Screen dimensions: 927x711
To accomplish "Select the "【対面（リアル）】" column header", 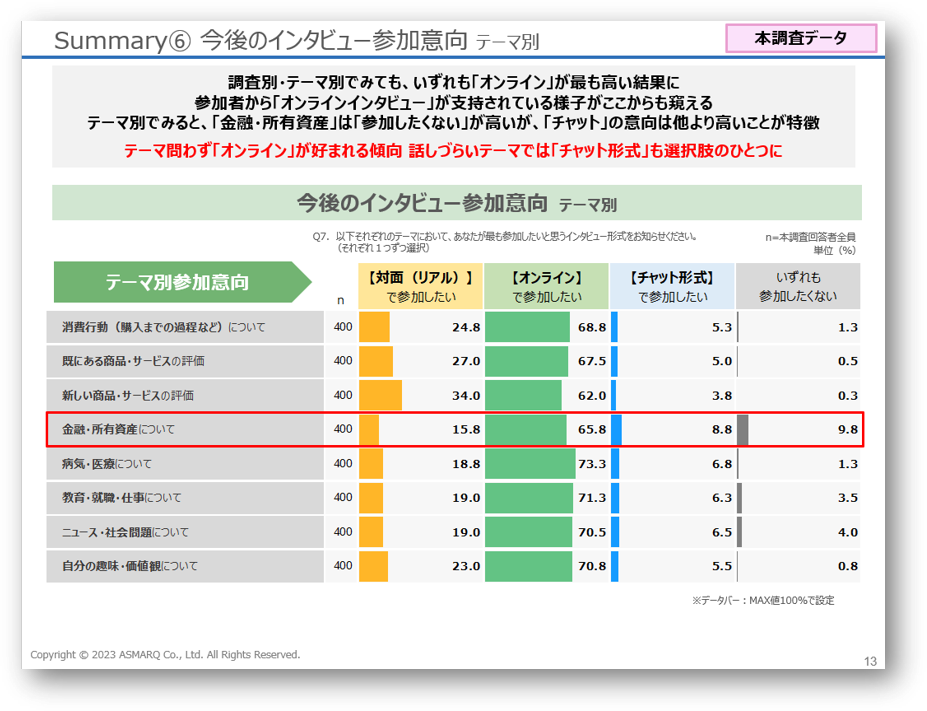I will (x=420, y=286).
